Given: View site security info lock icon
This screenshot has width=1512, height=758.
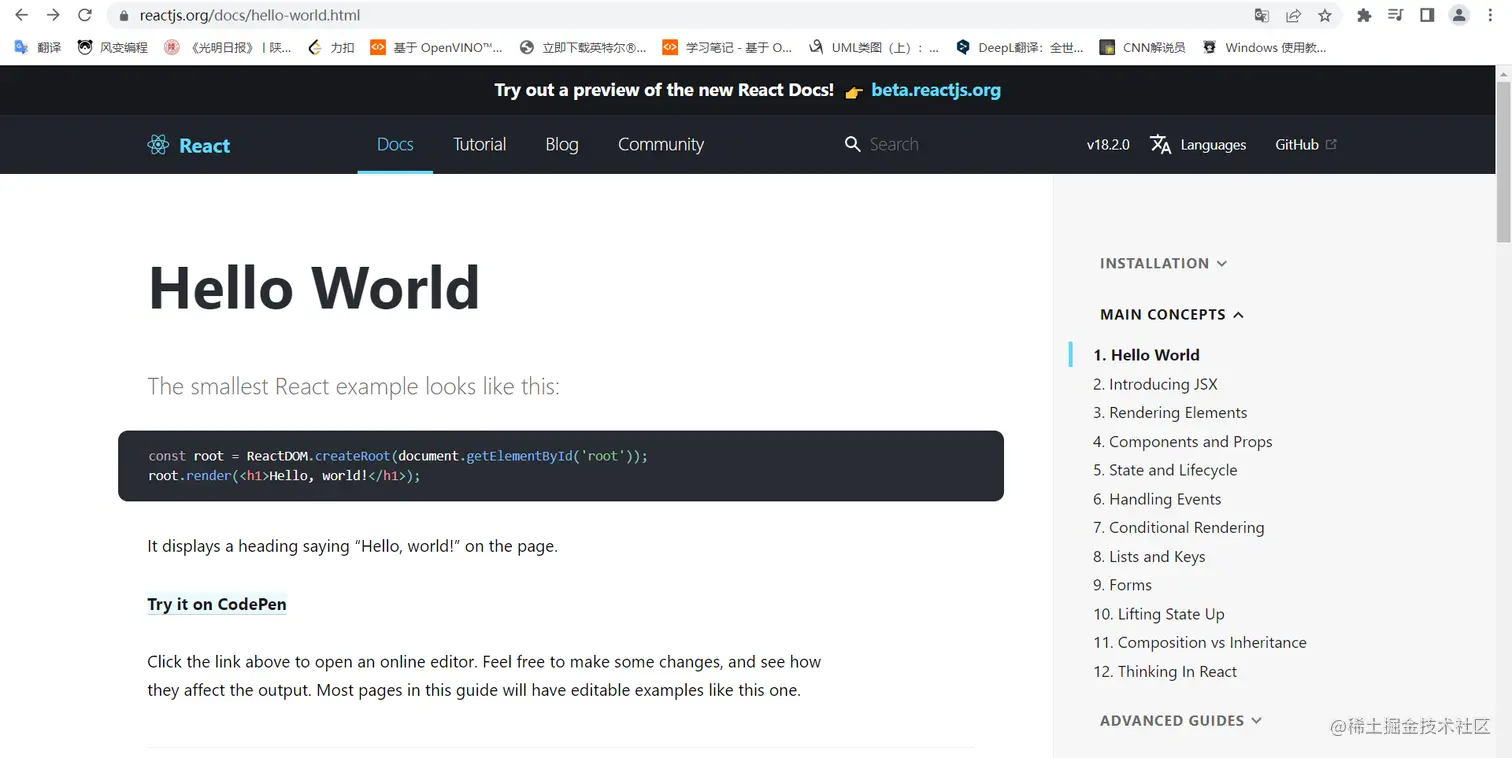Looking at the screenshot, I should 124,16.
